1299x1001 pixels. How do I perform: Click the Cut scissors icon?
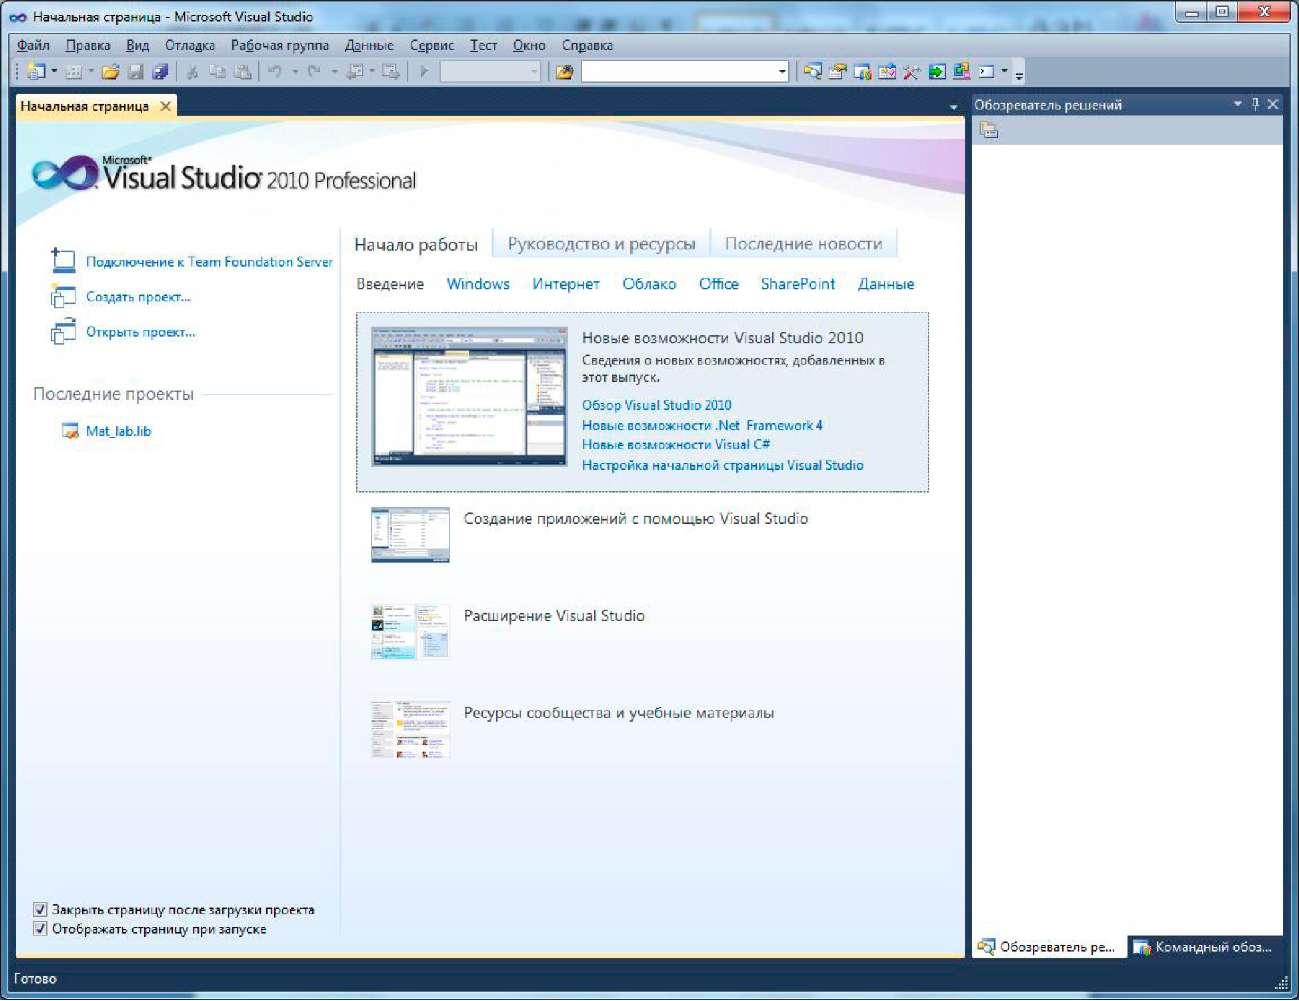[x=192, y=71]
